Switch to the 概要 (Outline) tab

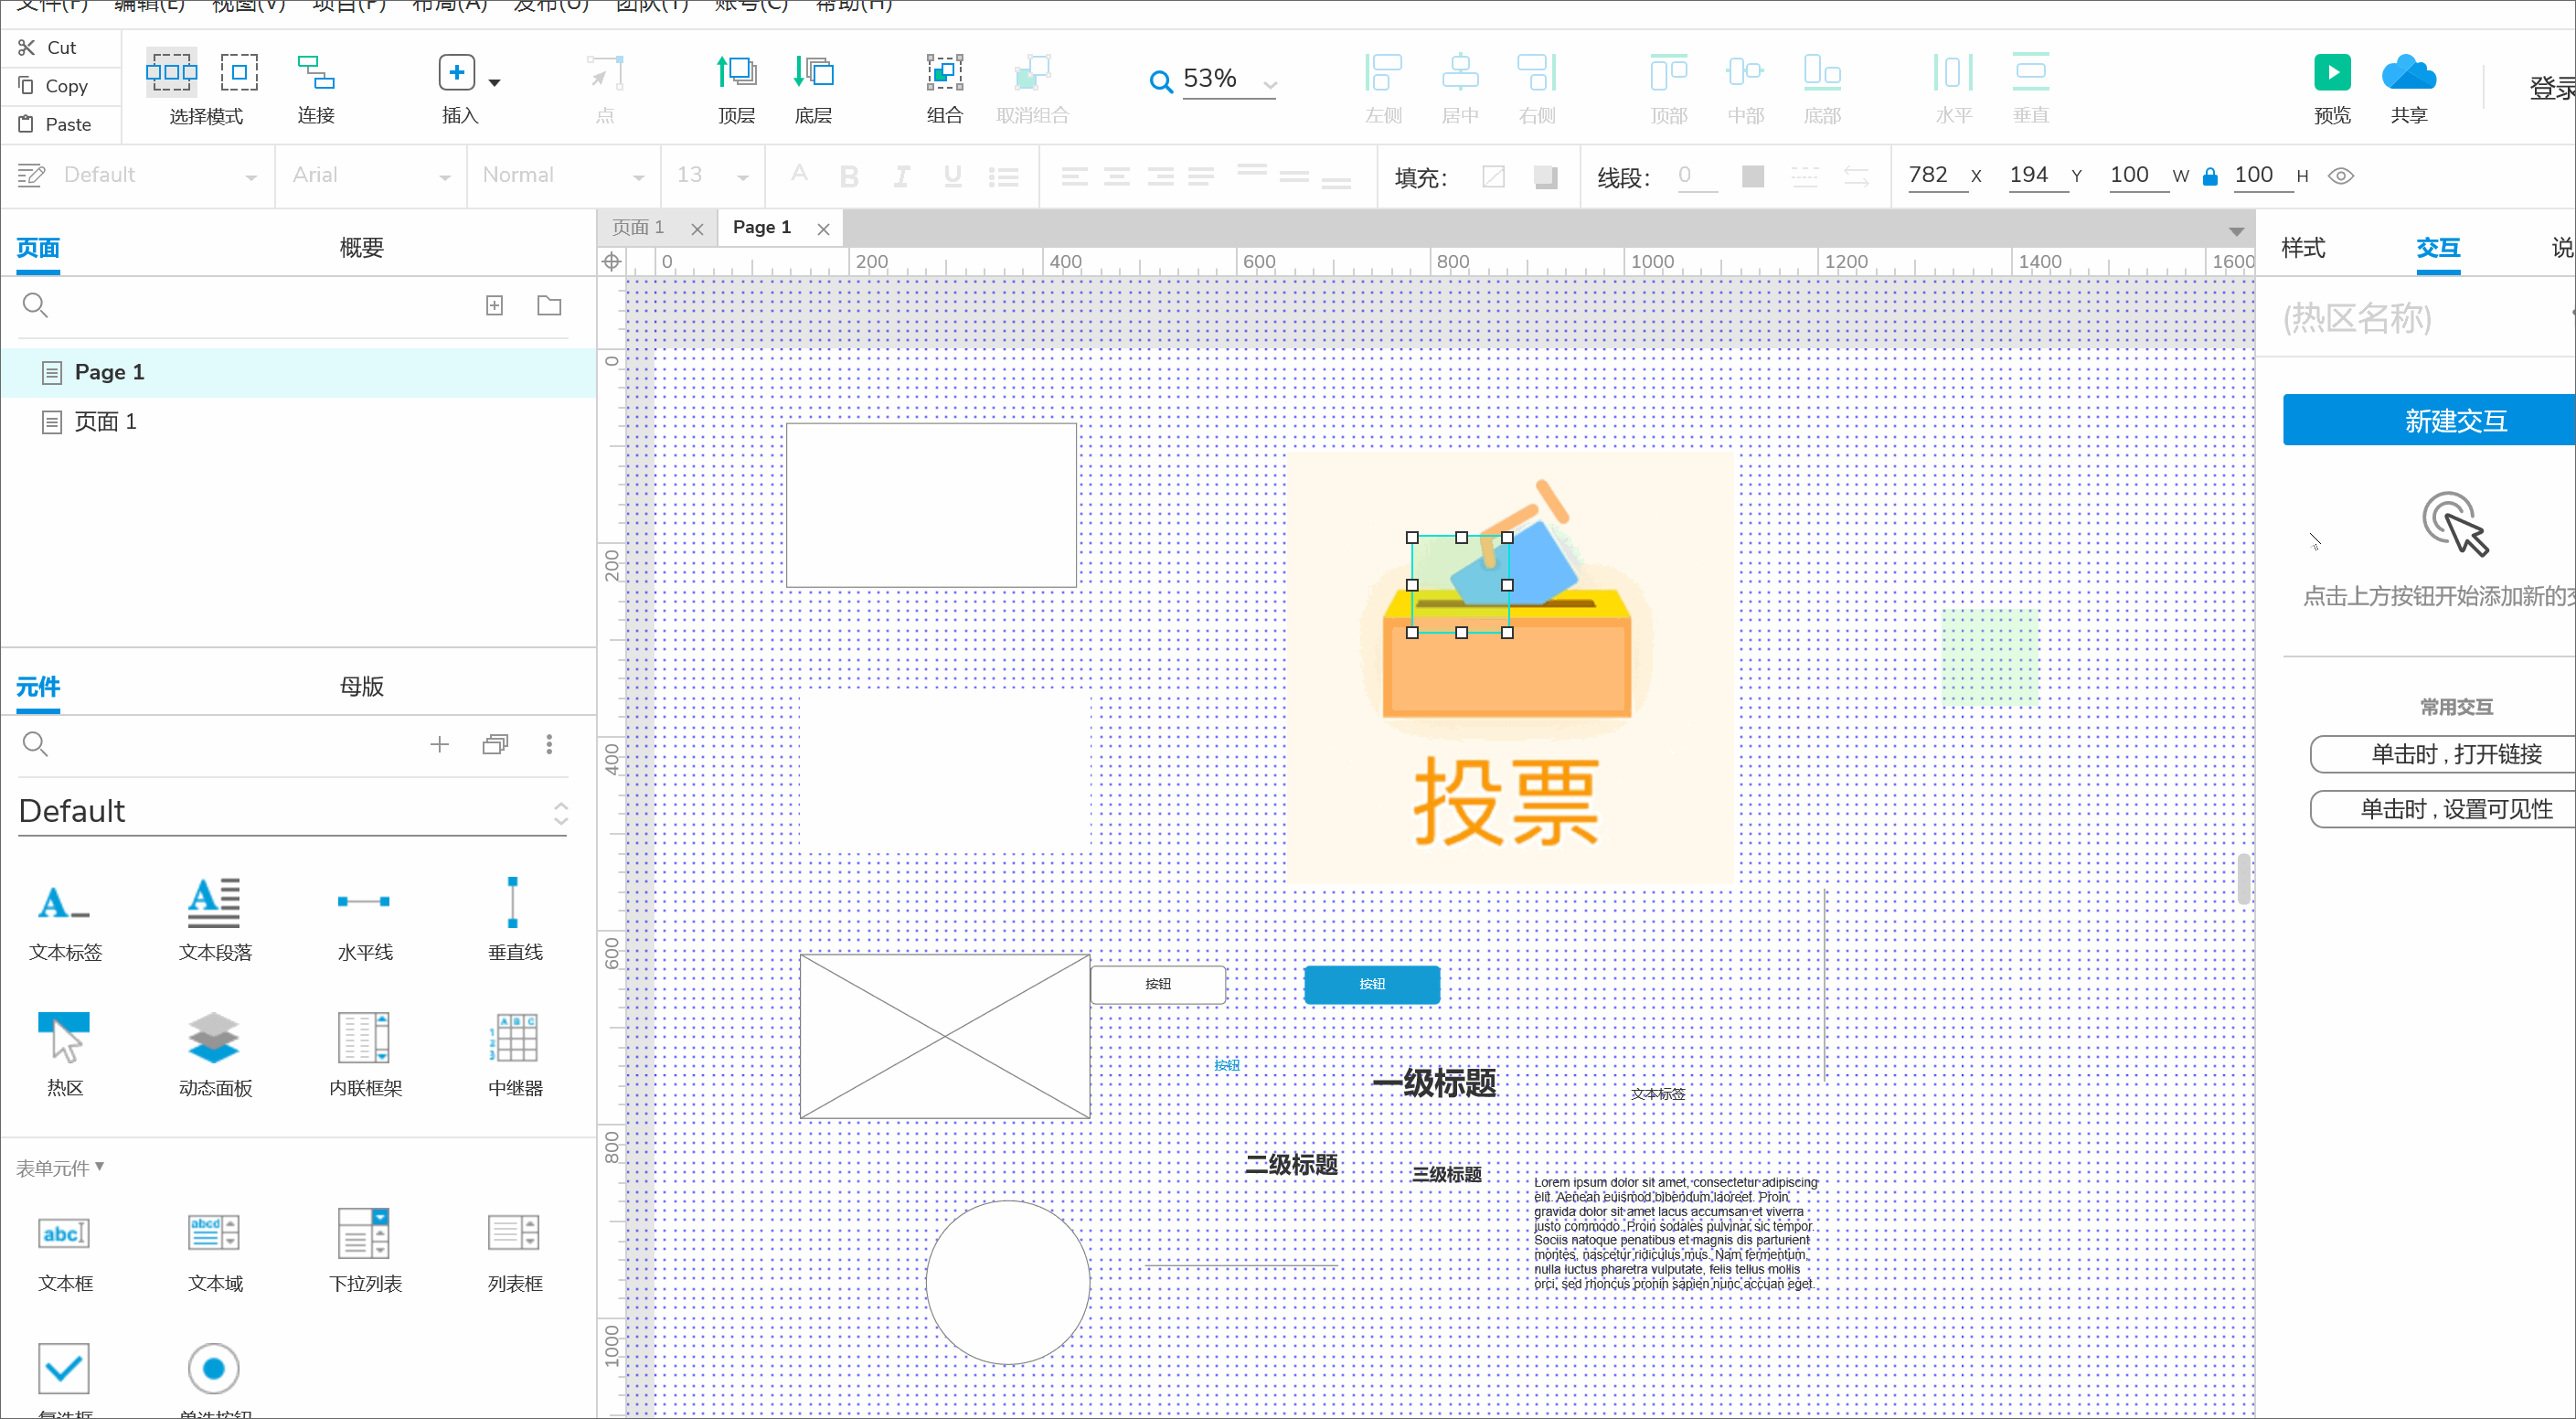pos(361,247)
